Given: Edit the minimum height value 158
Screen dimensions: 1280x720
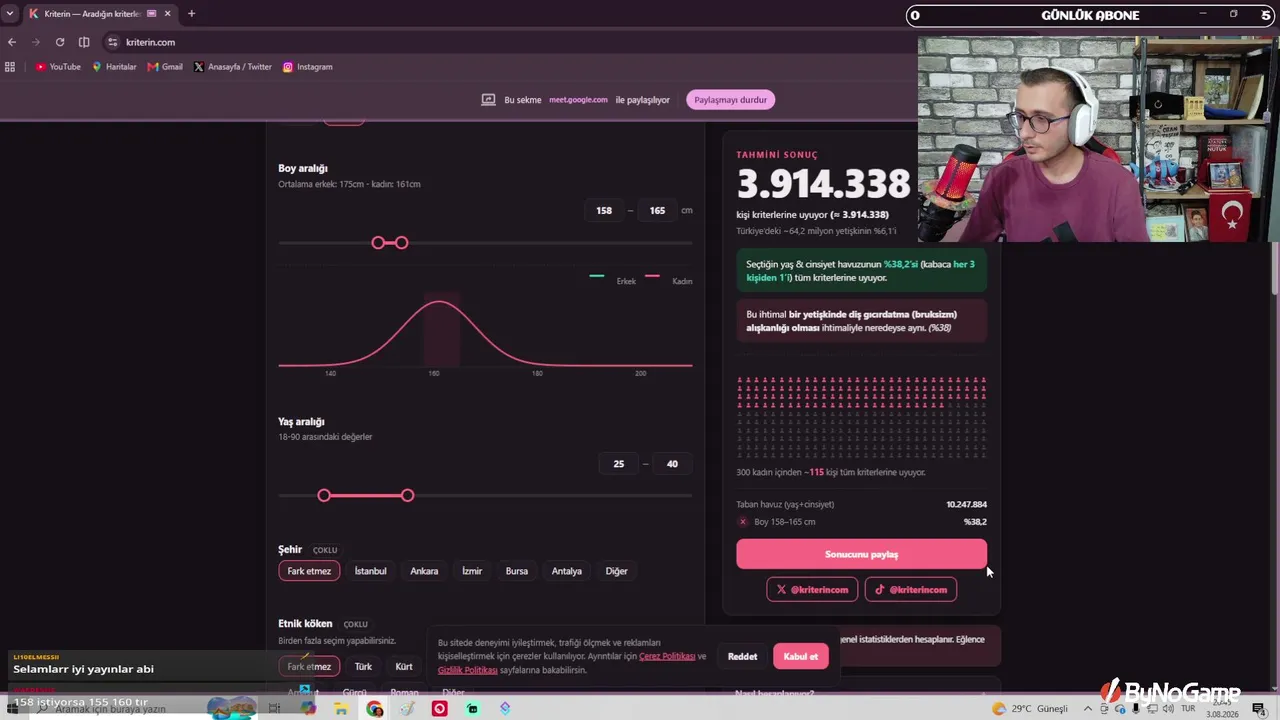Looking at the screenshot, I should point(604,211).
